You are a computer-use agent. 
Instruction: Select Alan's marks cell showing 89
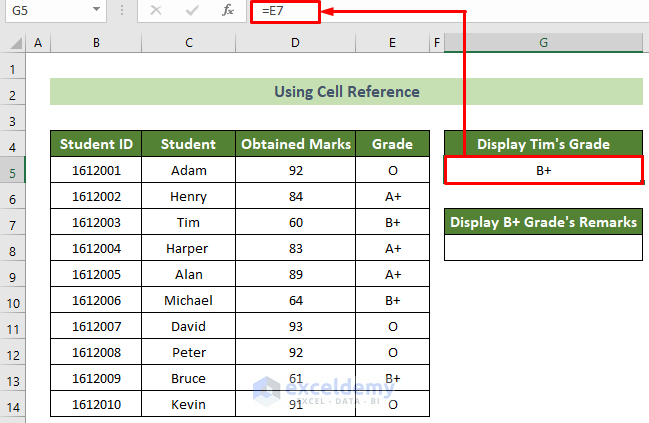(x=296, y=274)
